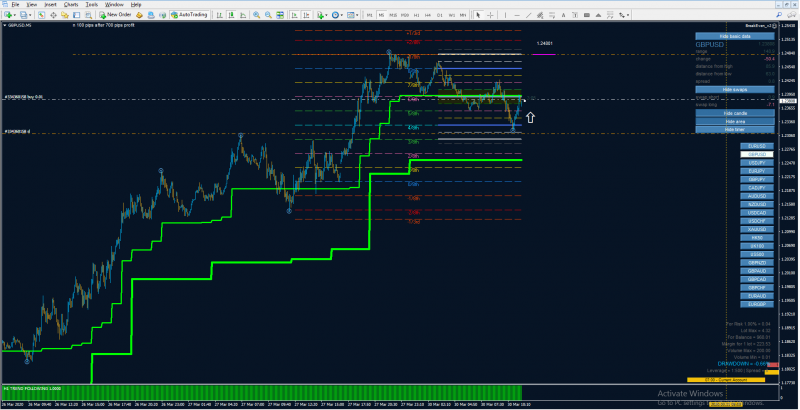Image resolution: width=800 pixels, height=410 pixels.
Task: Click the GBPUSD,M5 chart title dropdown arrow
Action: 5,25
